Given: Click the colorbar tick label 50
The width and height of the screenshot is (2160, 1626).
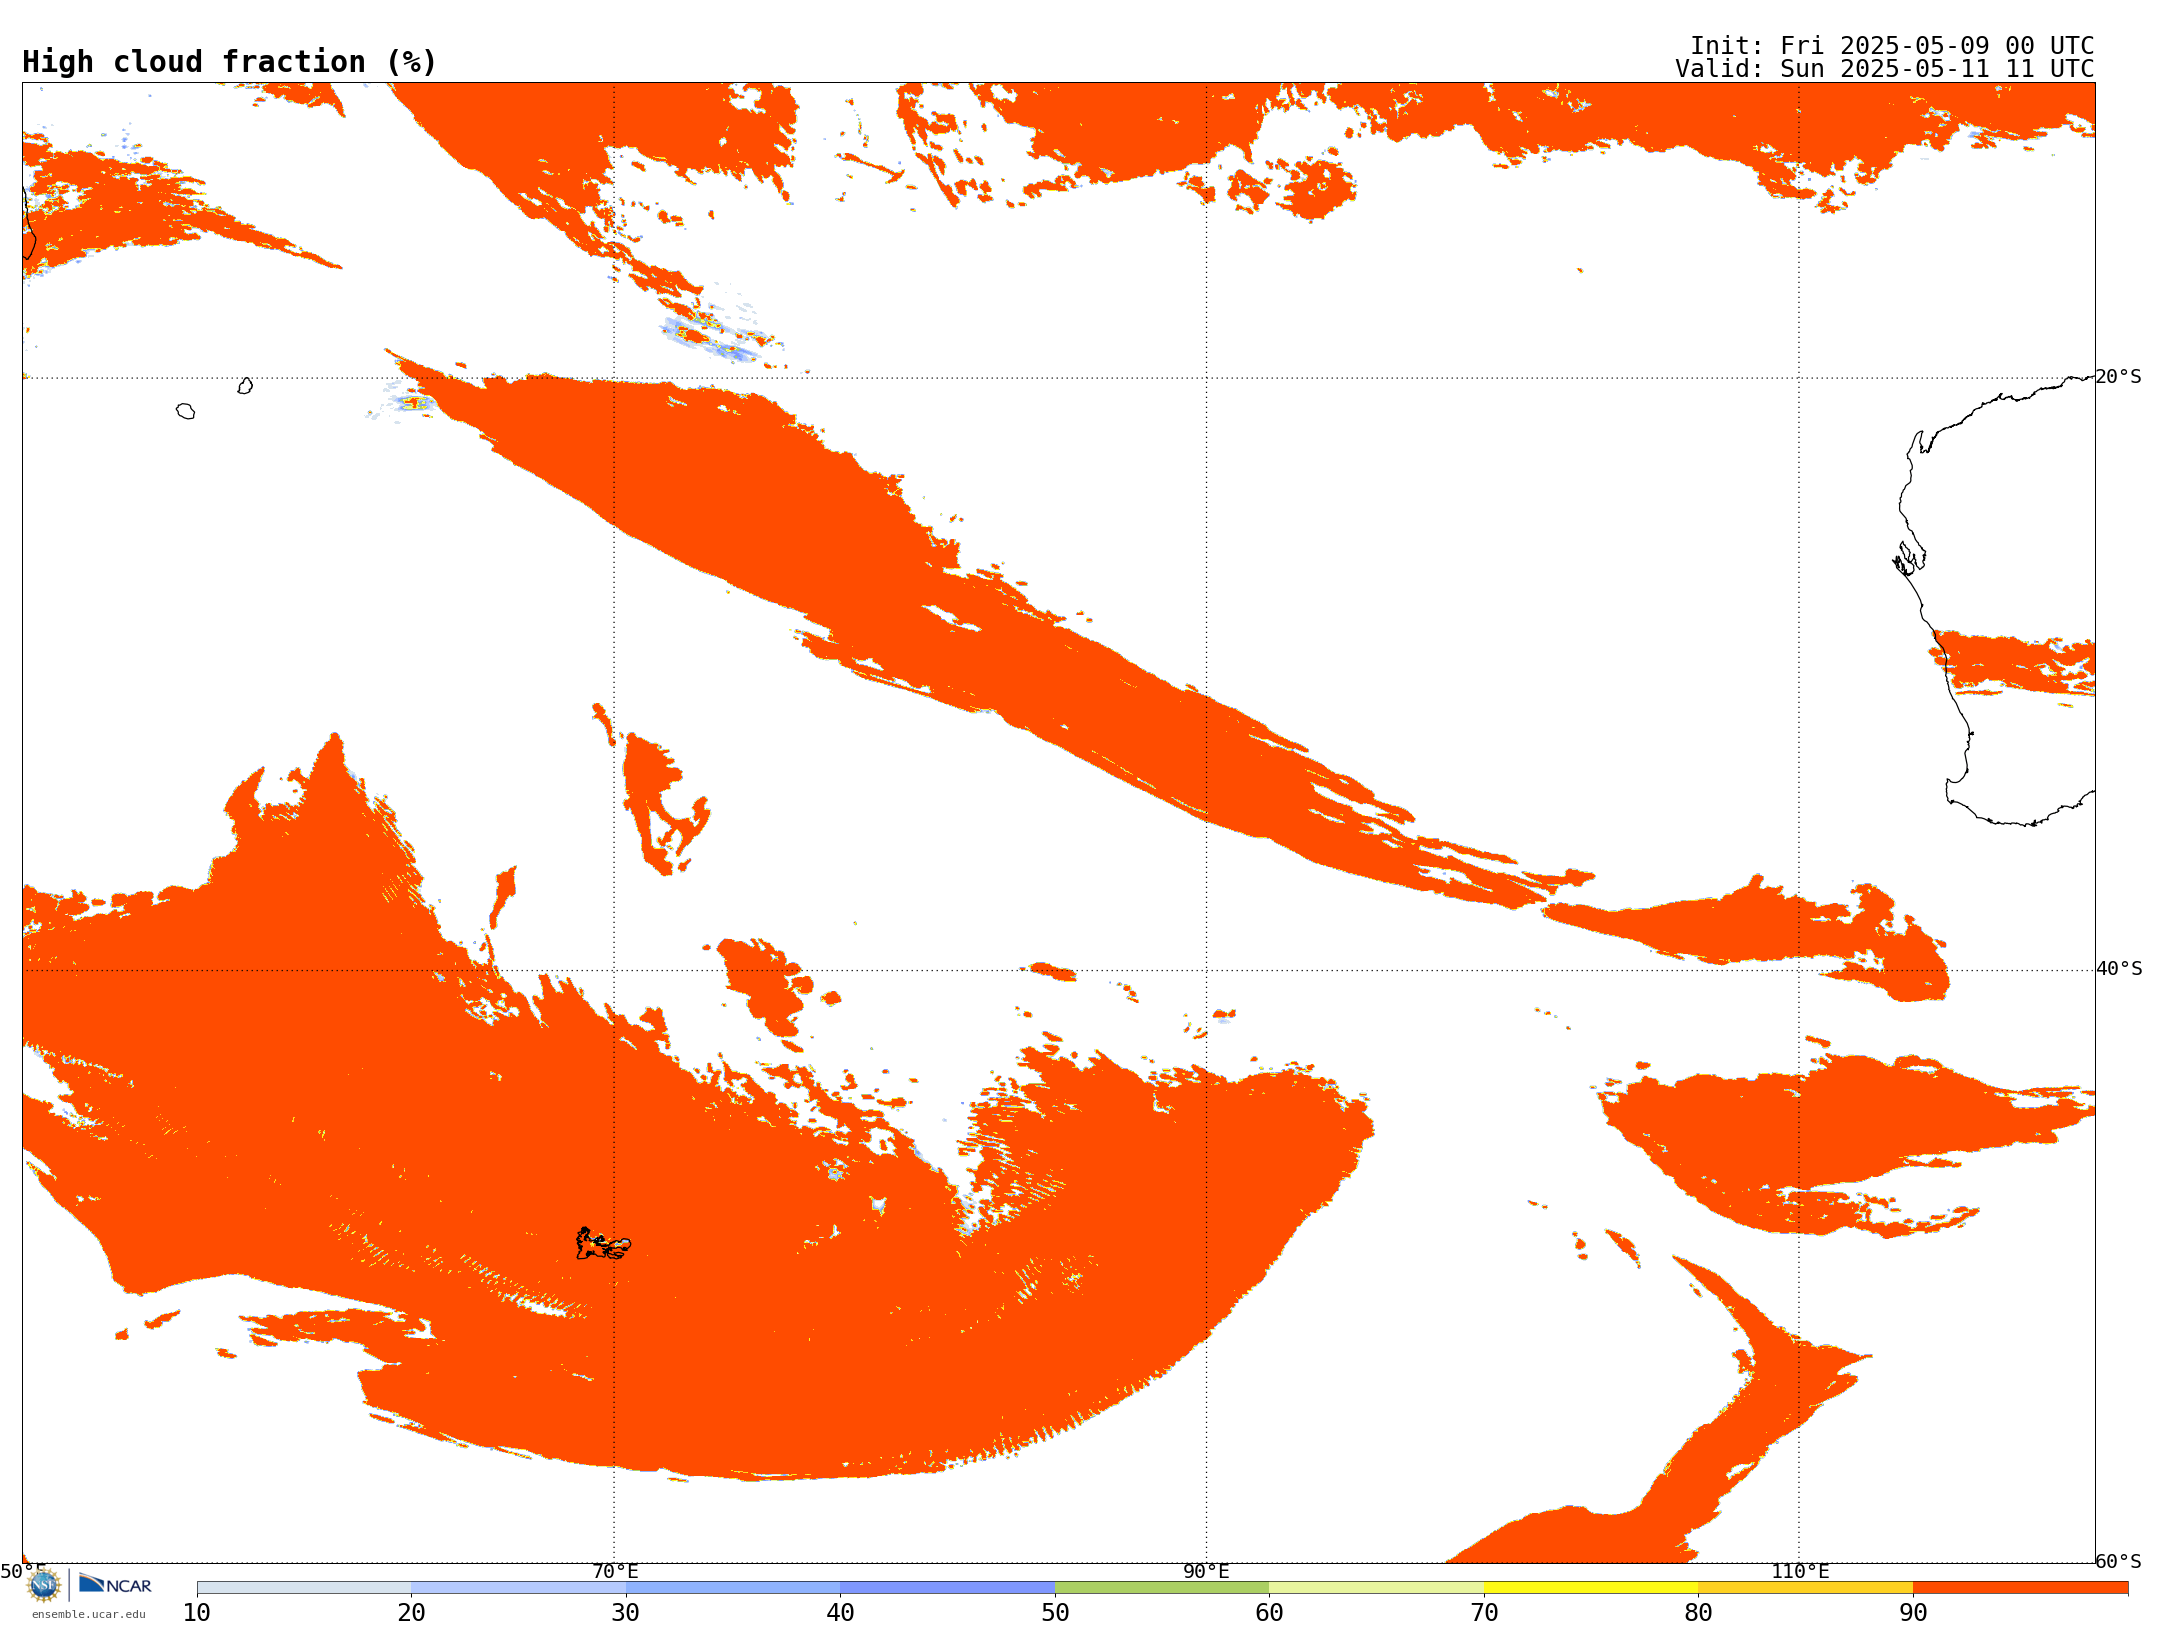Looking at the screenshot, I should (x=1055, y=1613).
